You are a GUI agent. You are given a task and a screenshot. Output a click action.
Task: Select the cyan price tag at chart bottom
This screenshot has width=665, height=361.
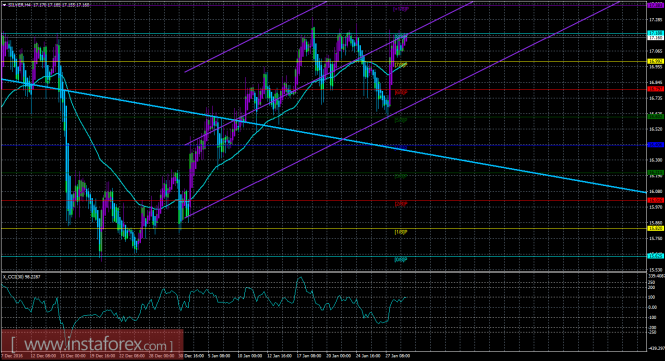pos(656,256)
